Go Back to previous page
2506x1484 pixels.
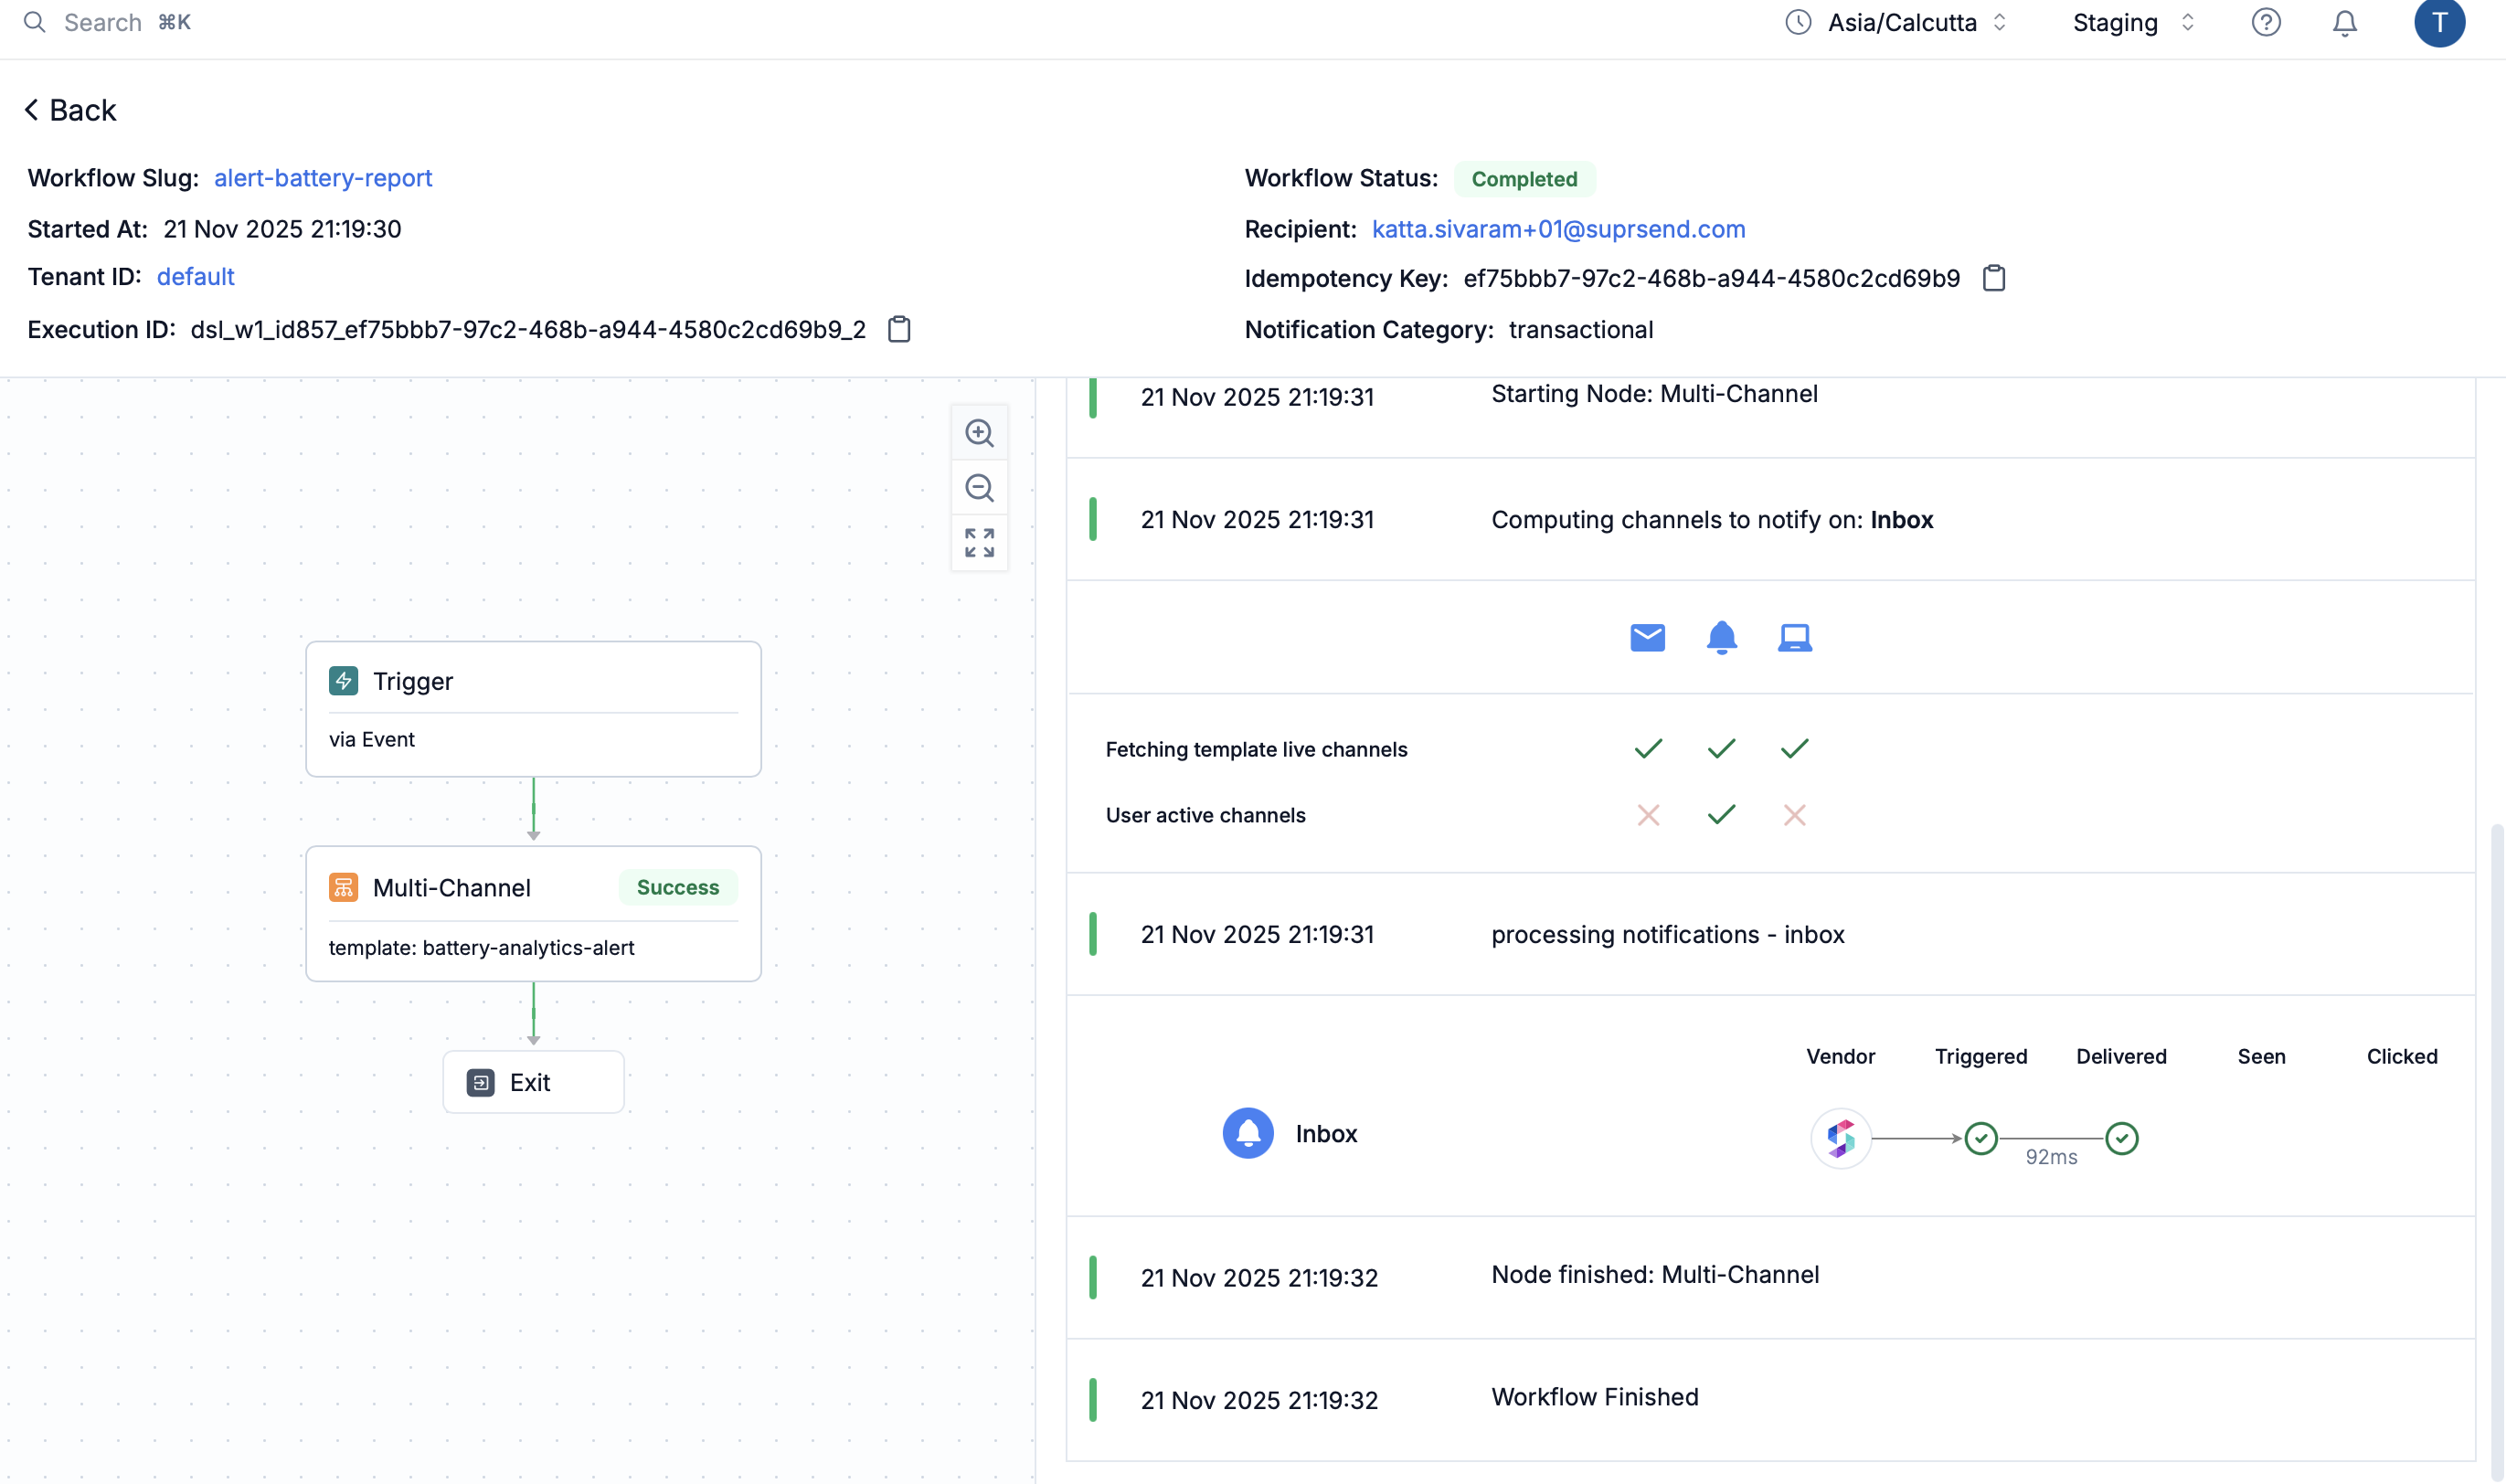point(70,110)
